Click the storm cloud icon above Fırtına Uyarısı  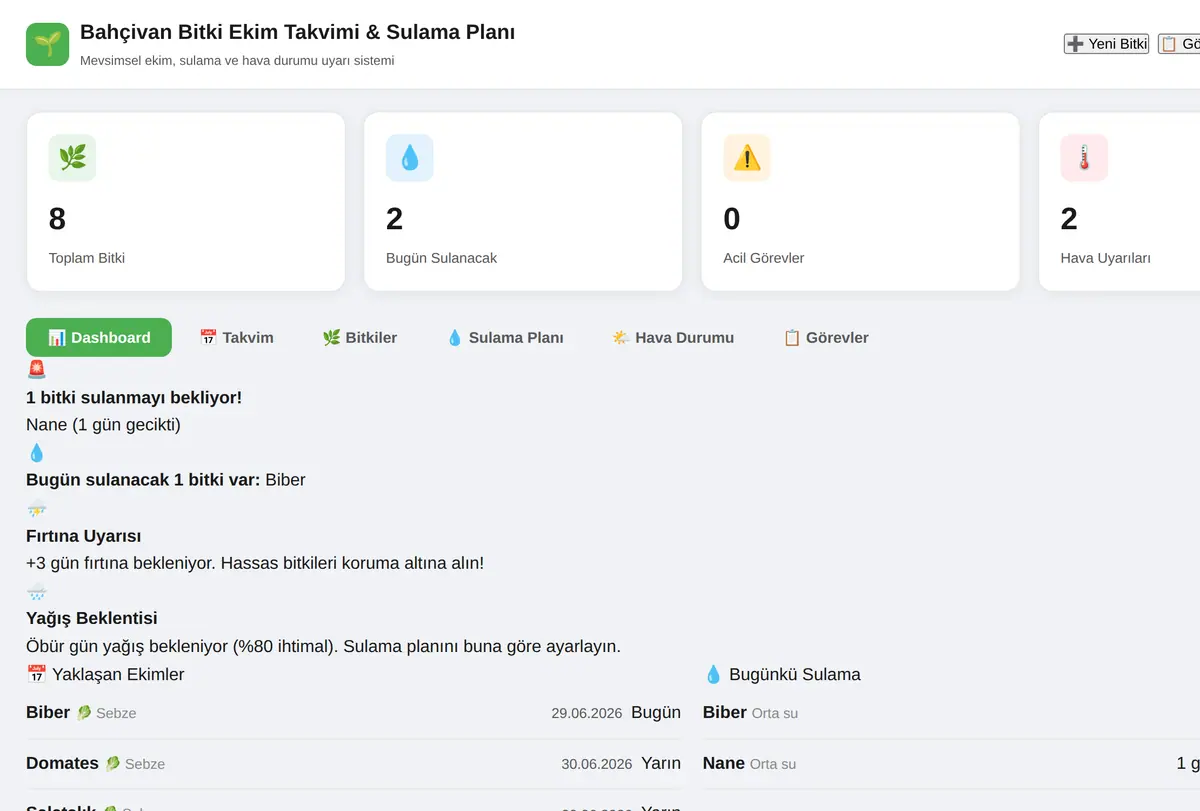click(x=37, y=508)
